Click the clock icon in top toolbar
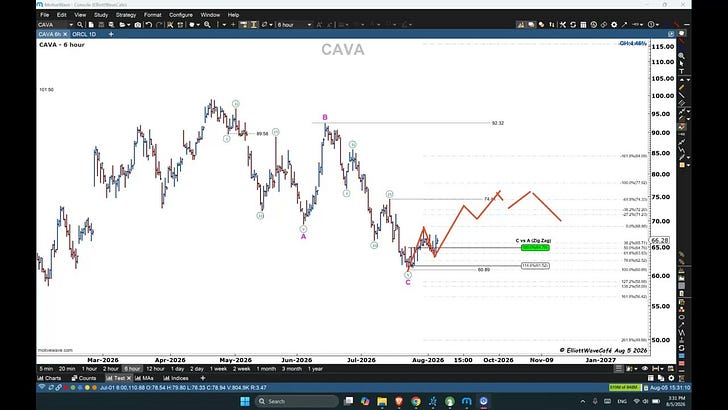The image size is (728, 410). [x=594, y=25]
